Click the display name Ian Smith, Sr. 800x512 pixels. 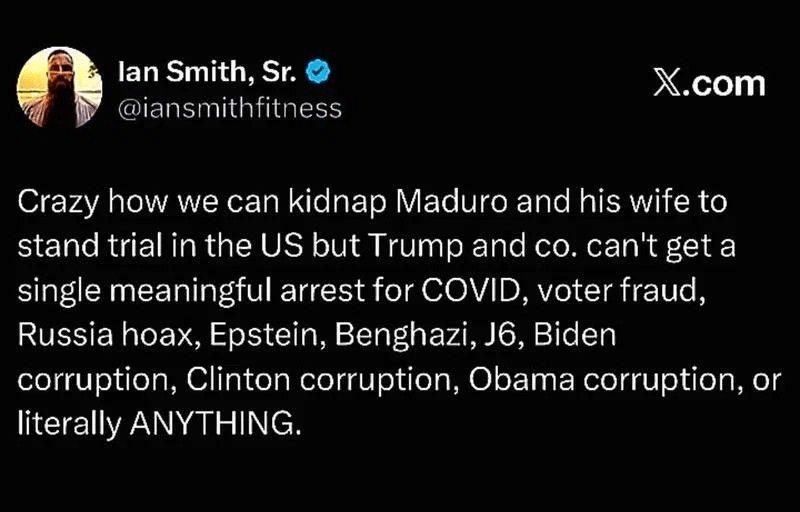click(x=208, y=71)
